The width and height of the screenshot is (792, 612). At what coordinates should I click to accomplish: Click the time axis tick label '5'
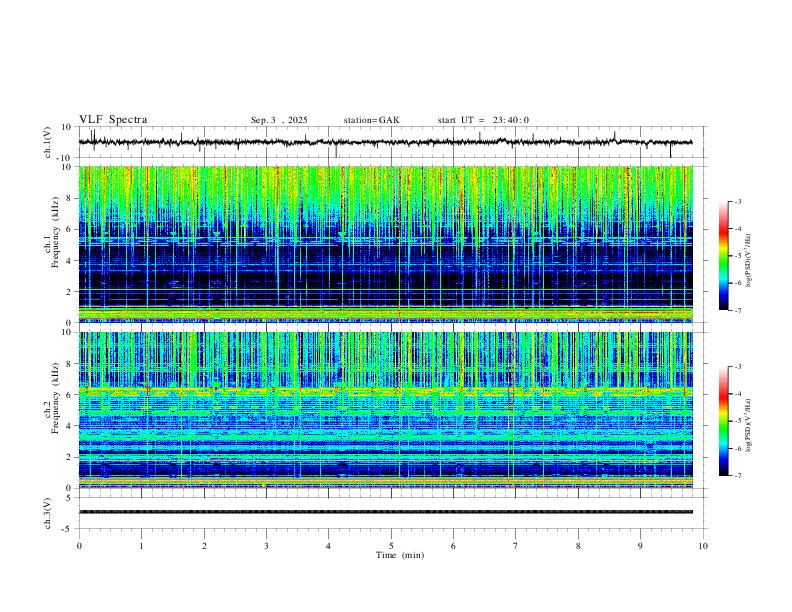pyautogui.click(x=391, y=546)
